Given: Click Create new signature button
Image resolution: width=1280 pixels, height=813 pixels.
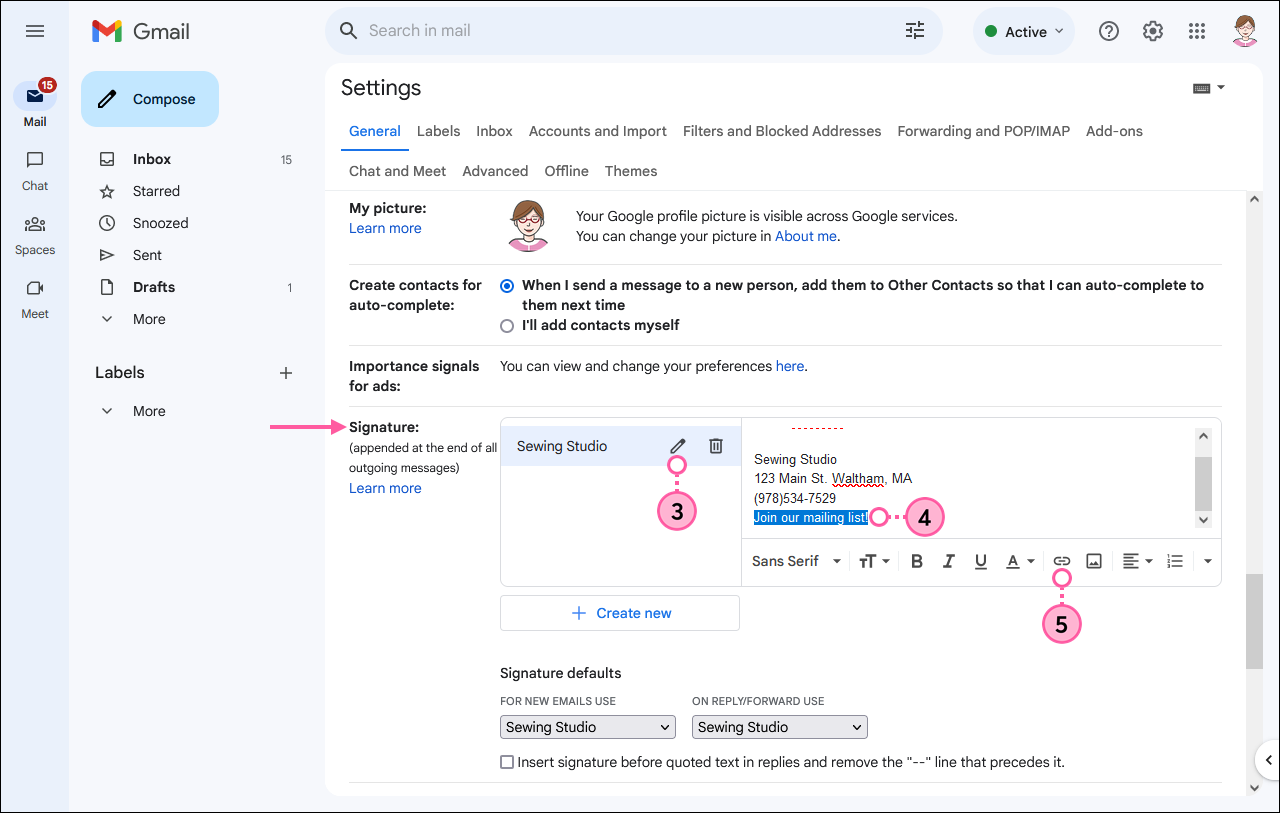Looking at the screenshot, I should point(620,613).
